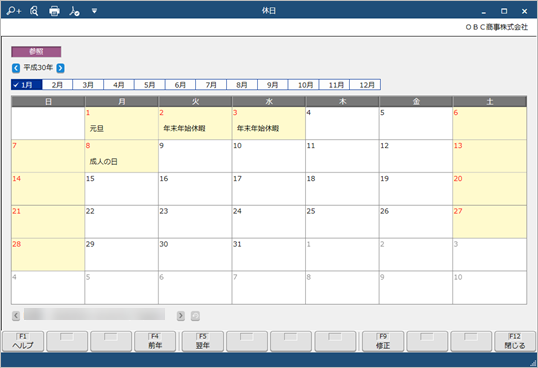Switch to the 9月 tab
This screenshot has height=368, width=538.
click(273, 85)
